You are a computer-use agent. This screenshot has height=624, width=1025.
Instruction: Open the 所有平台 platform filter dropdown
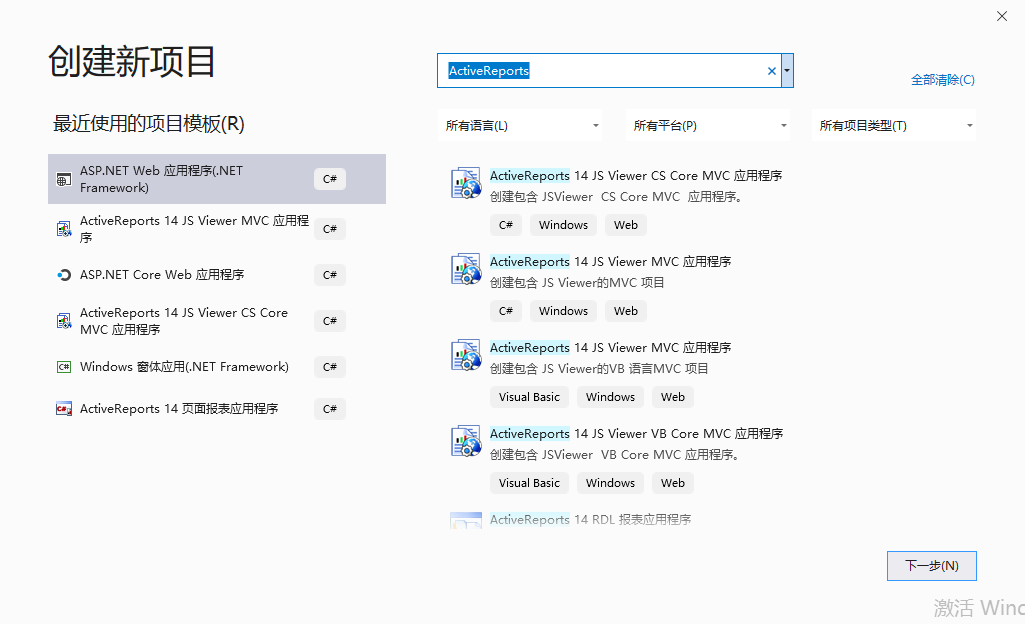708,125
